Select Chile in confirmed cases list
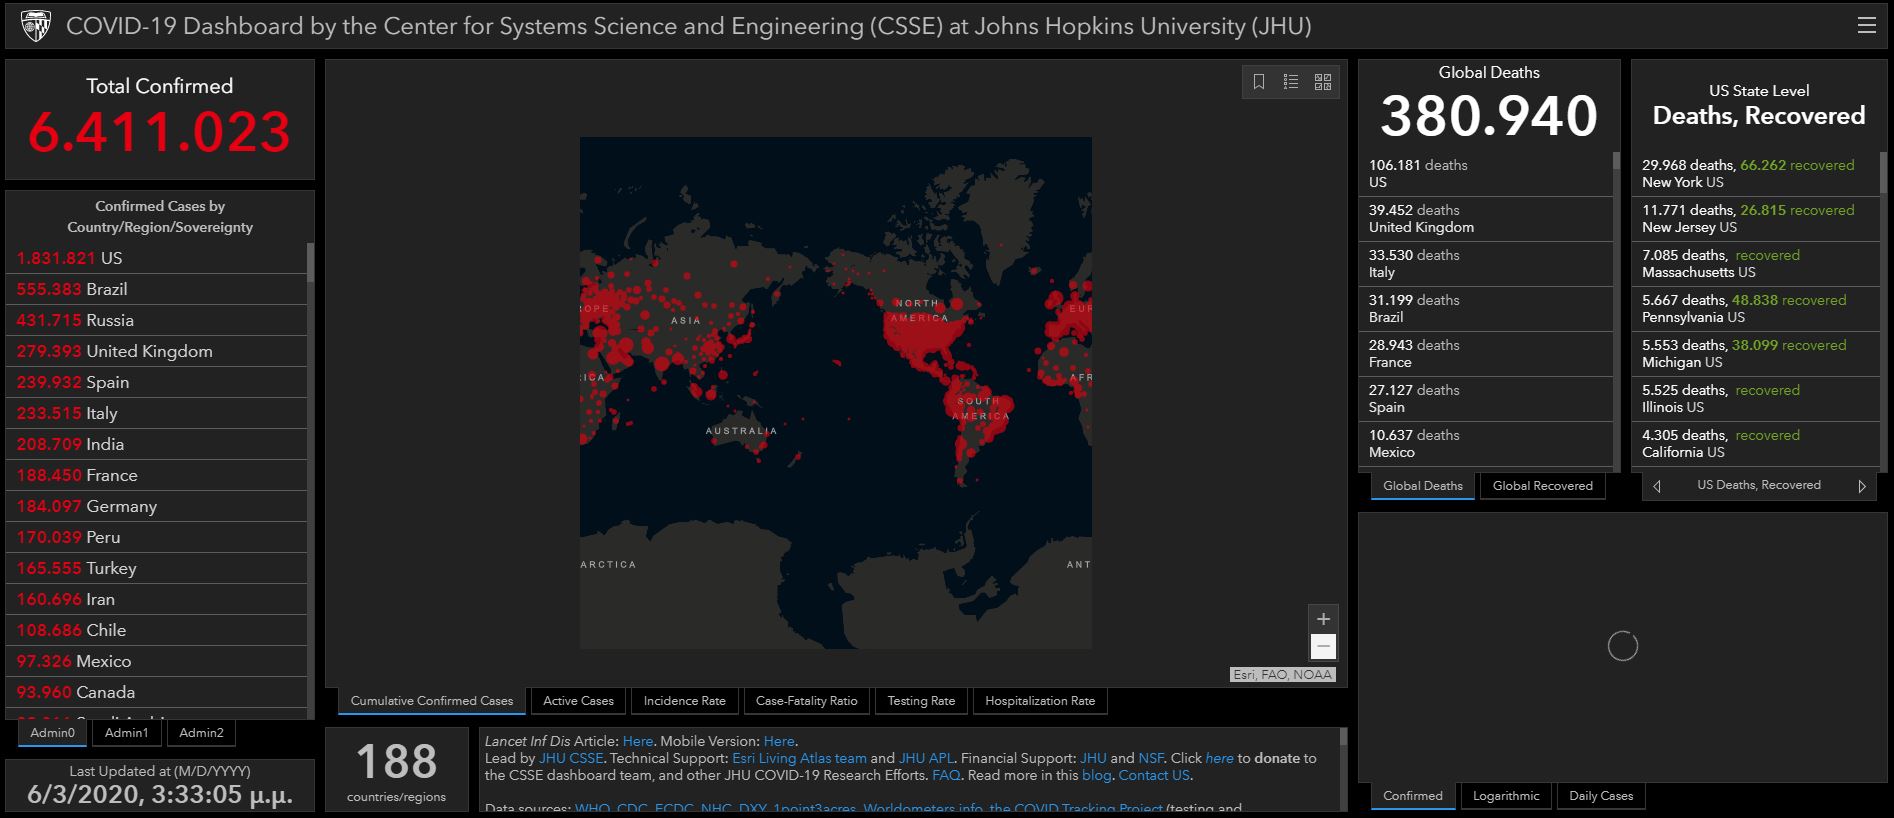The image size is (1894, 818). [x=157, y=630]
